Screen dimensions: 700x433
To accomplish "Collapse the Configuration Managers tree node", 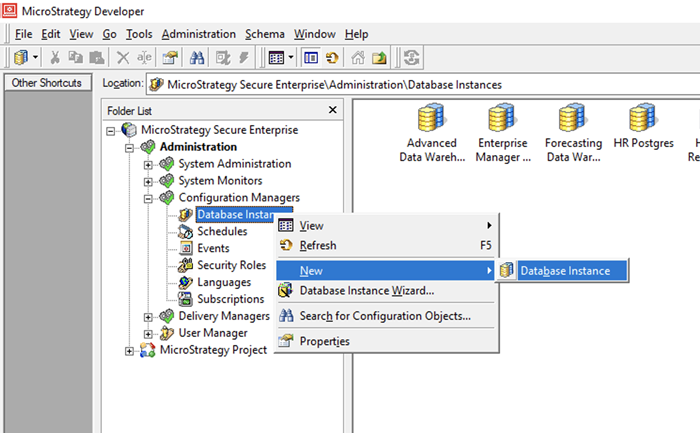I will pos(148,198).
